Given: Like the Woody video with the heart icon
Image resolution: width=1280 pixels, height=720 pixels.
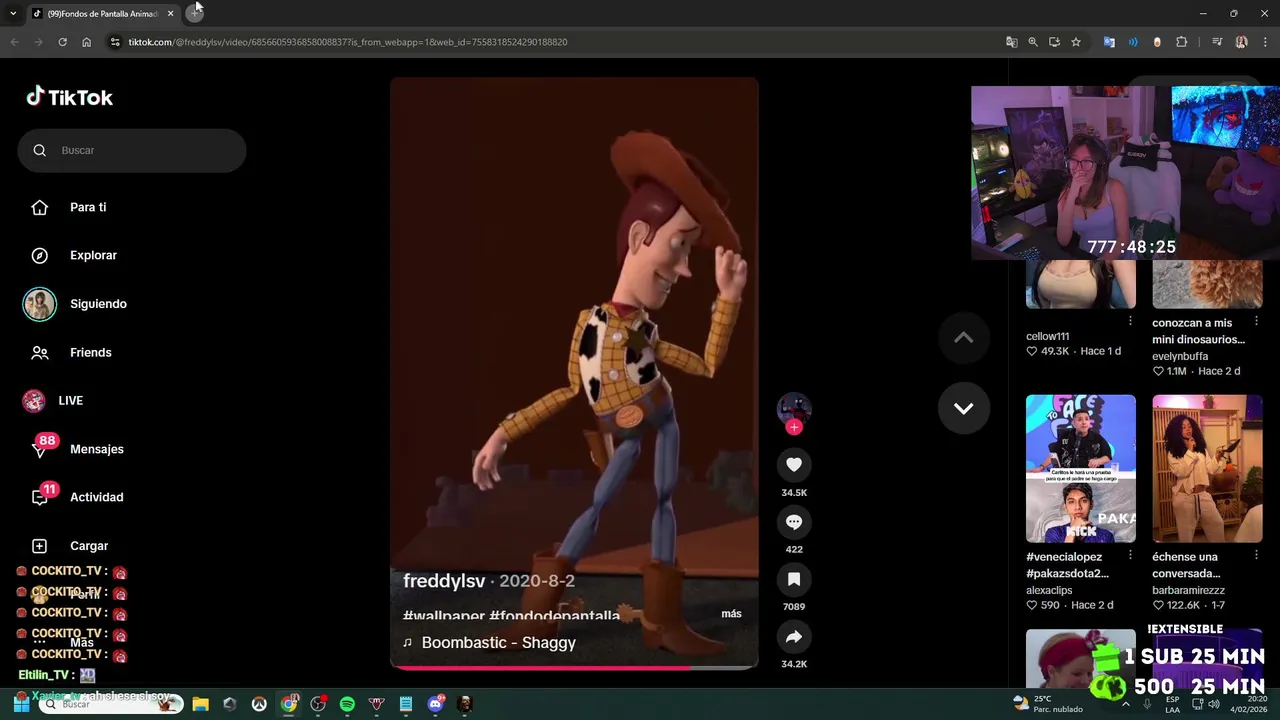Looking at the screenshot, I should (x=794, y=465).
